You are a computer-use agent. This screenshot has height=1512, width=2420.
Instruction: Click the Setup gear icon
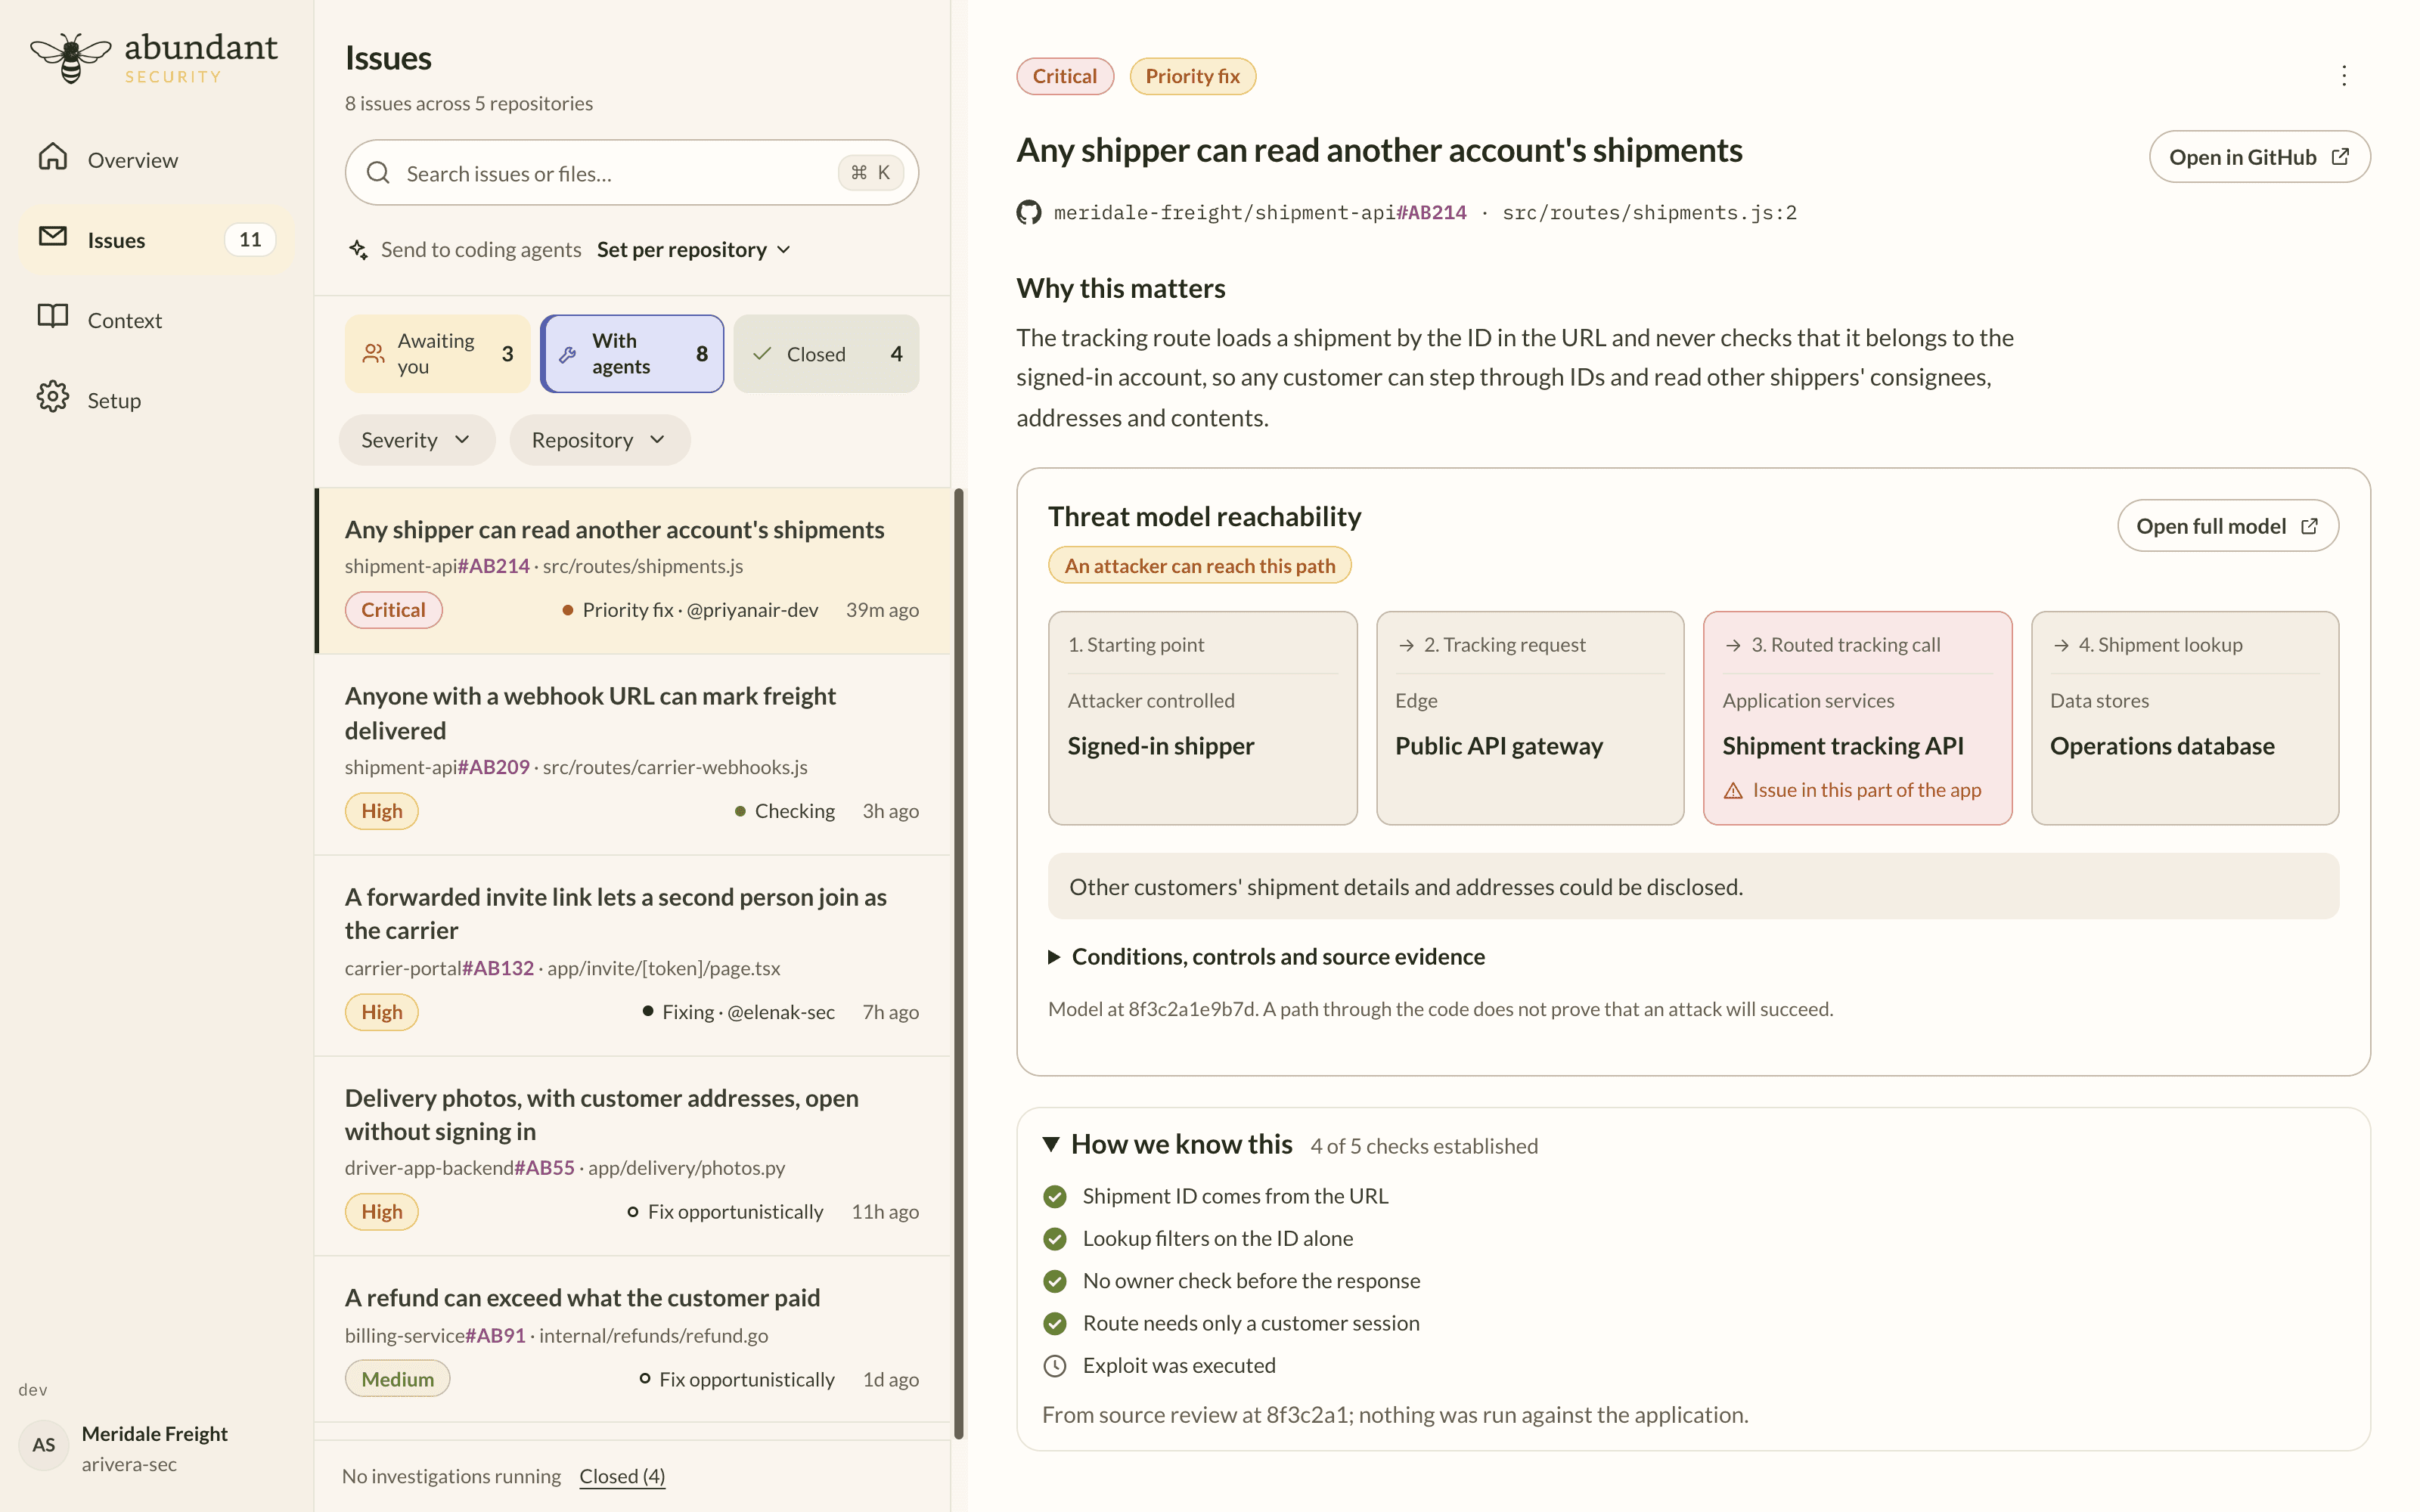pyautogui.click(x=53, y=398)
